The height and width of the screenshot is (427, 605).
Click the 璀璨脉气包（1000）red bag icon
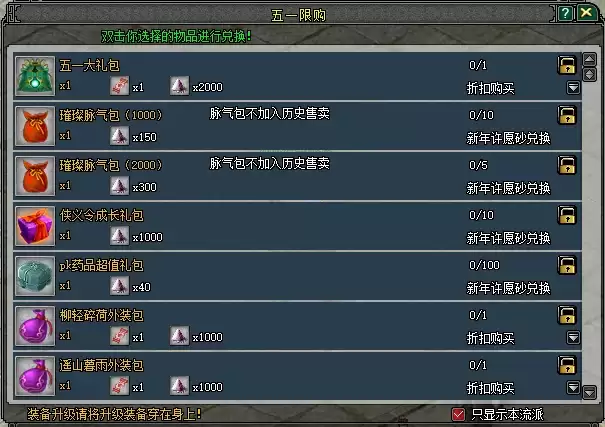pyautogui.click(x=35, y=126)
